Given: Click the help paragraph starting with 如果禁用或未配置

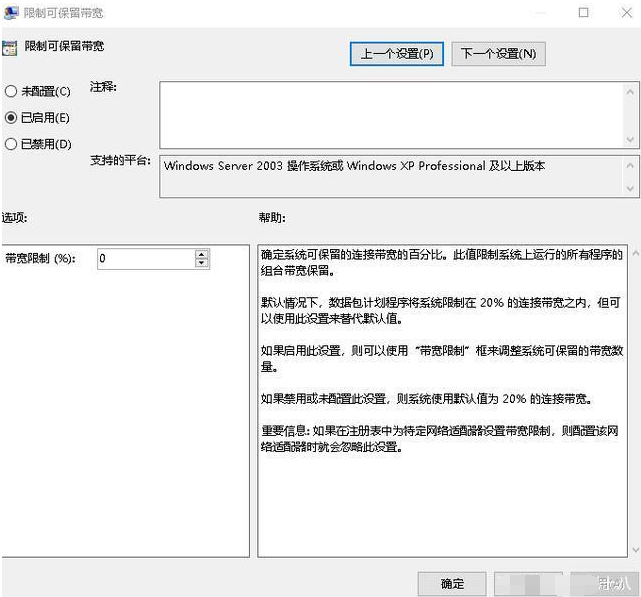Looking at the screenshot, I should pos(427,398).
